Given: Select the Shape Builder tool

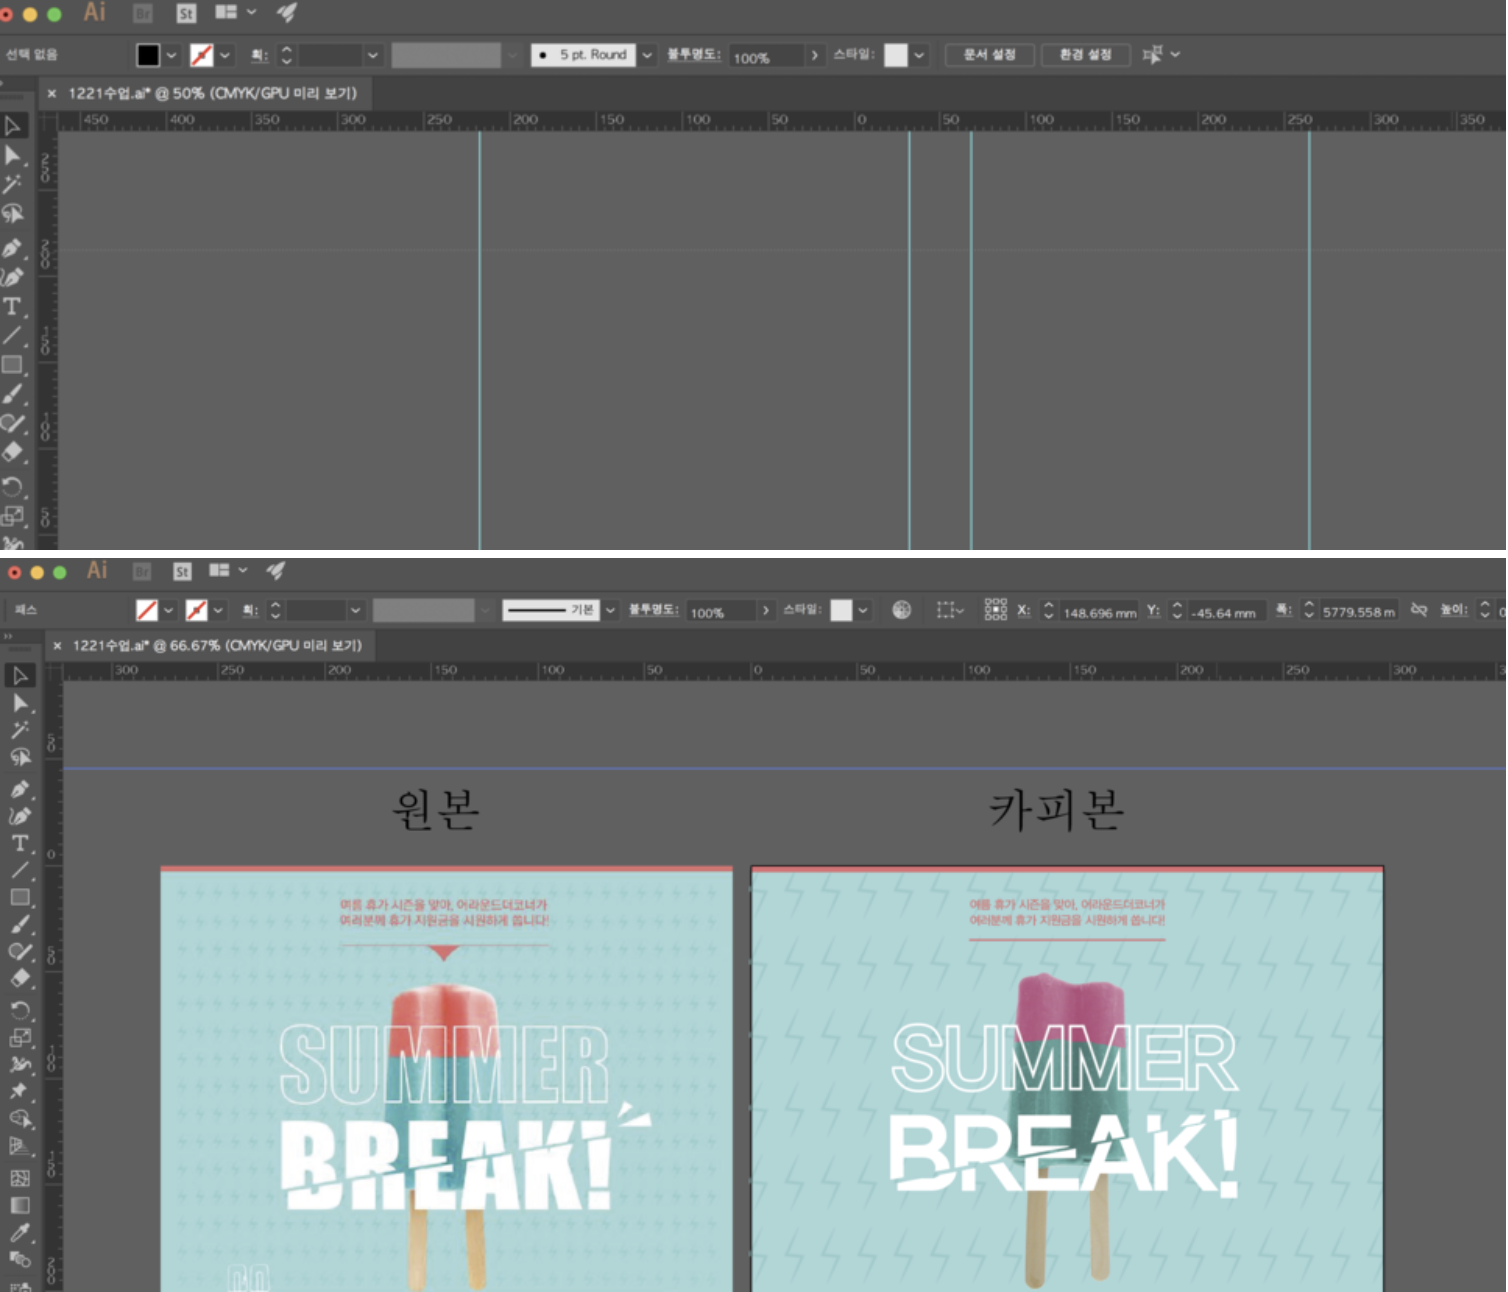Looking at the screenshot, I should (20, 1118).
